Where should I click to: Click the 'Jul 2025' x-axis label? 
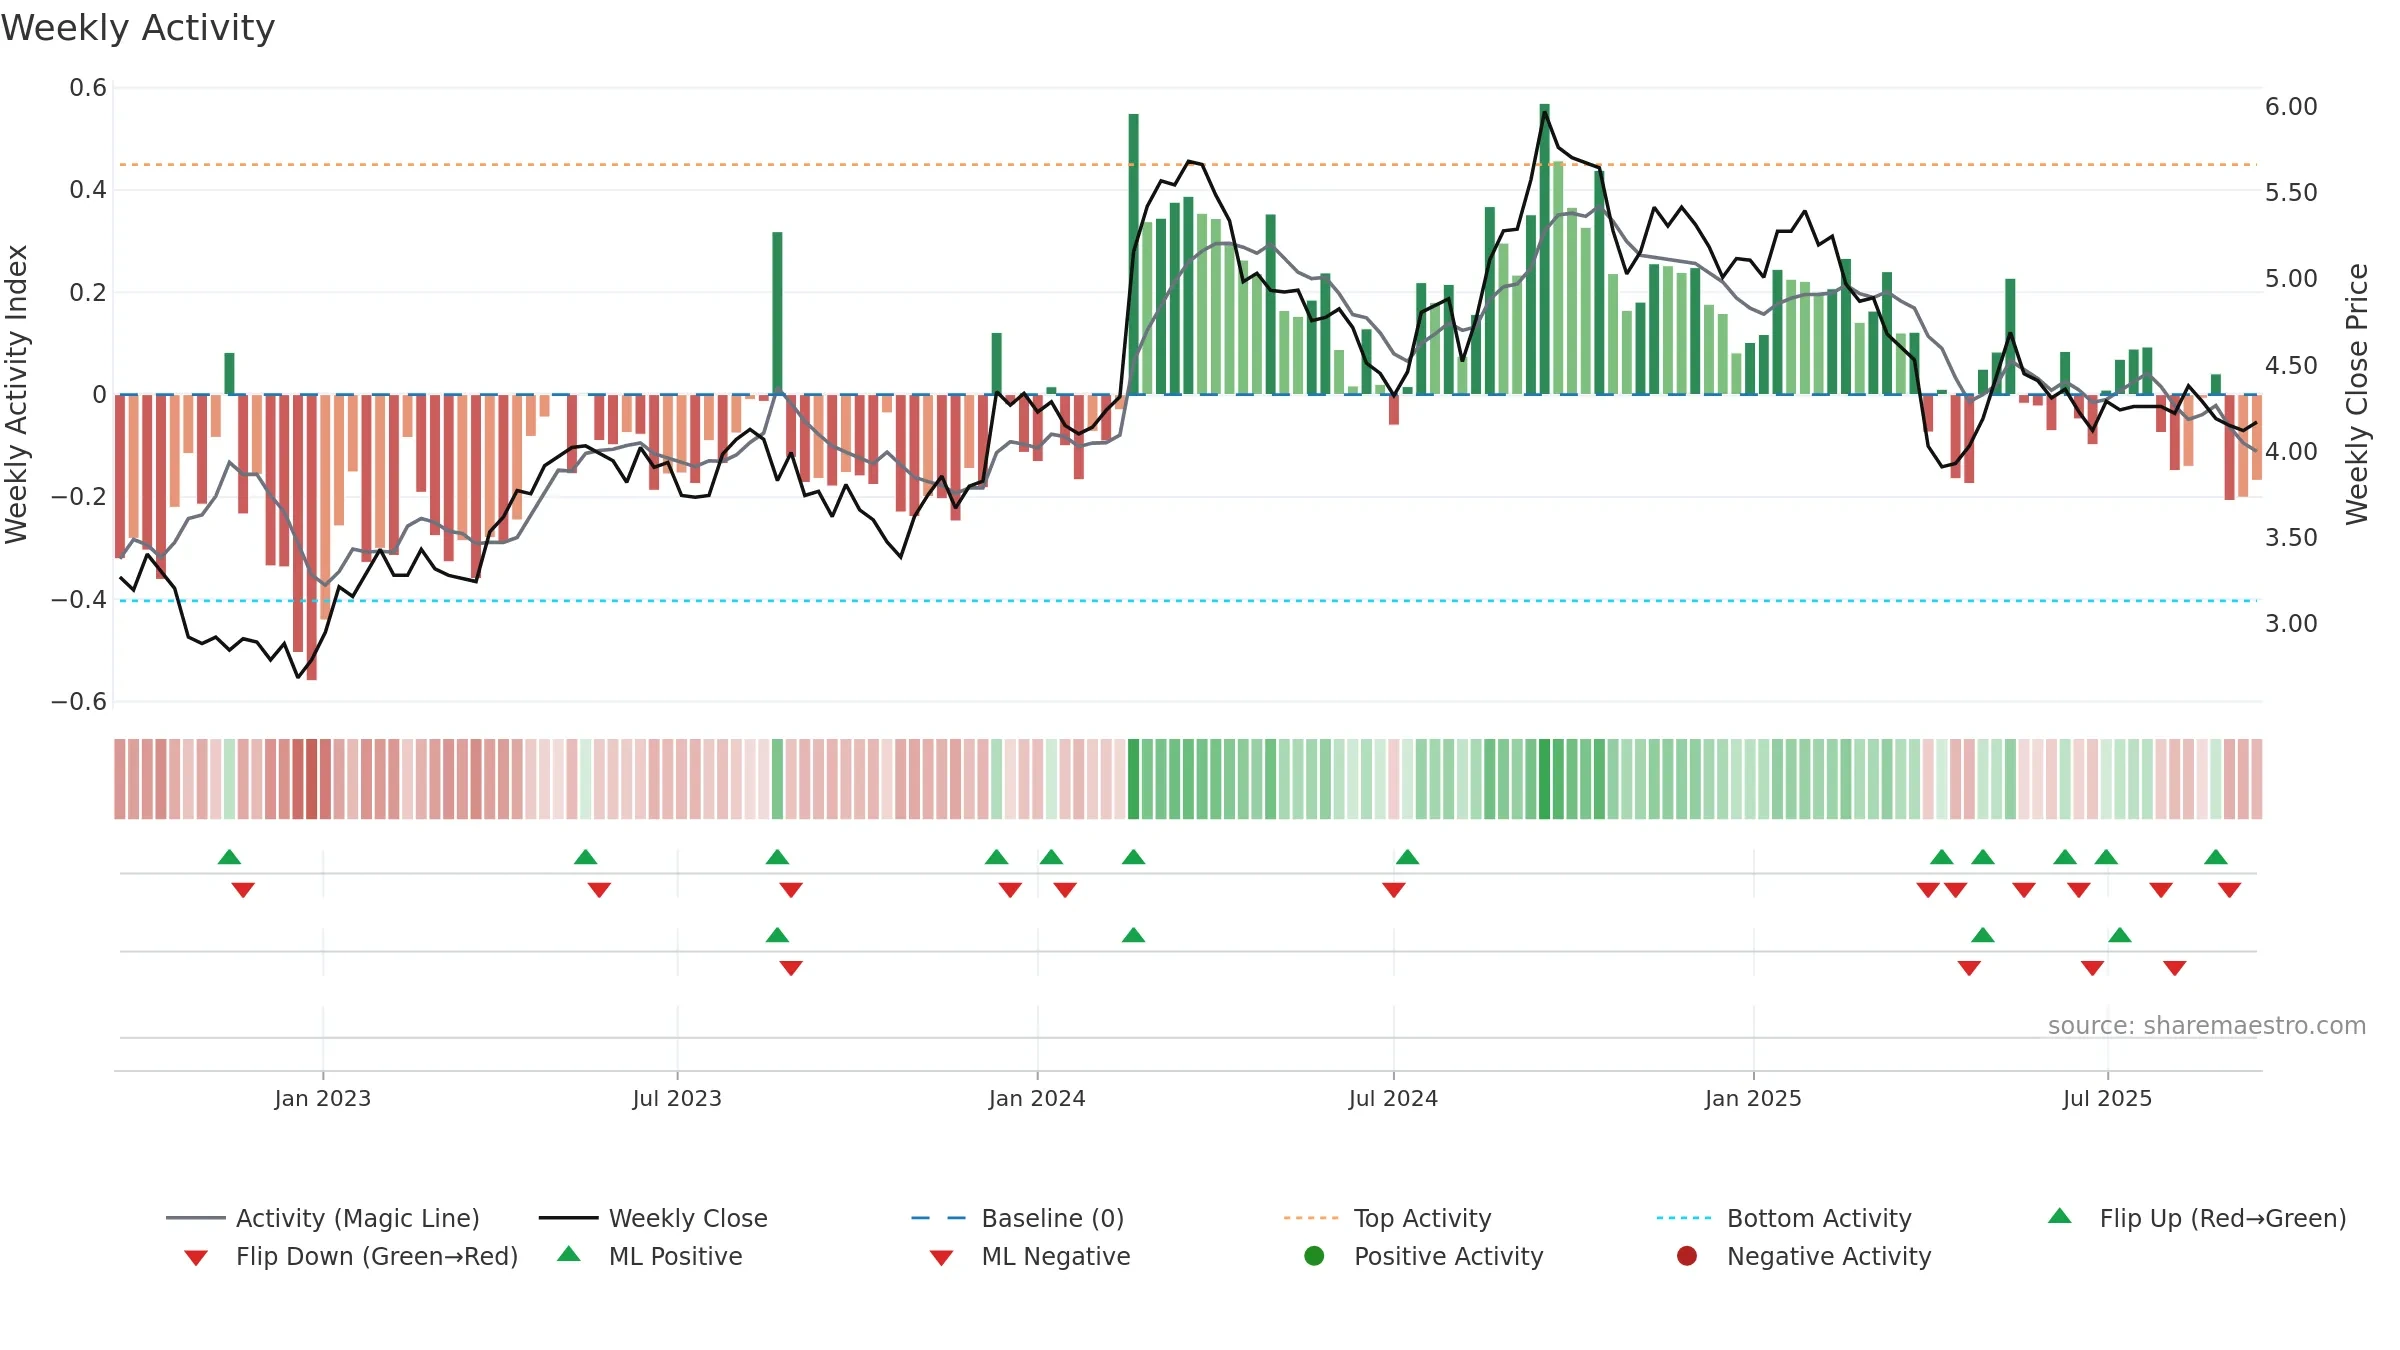[x=2107, y=1098]
